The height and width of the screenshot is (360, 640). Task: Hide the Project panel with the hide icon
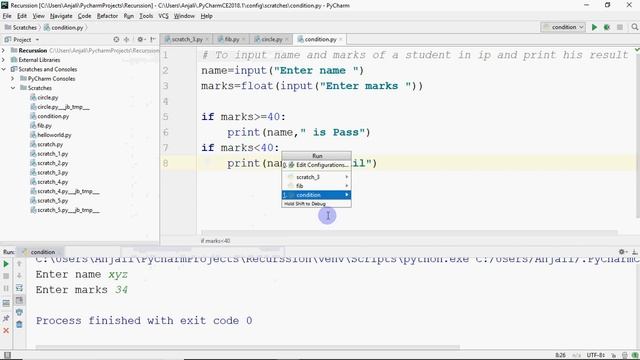pyautogui.click(x=153, y=40)
